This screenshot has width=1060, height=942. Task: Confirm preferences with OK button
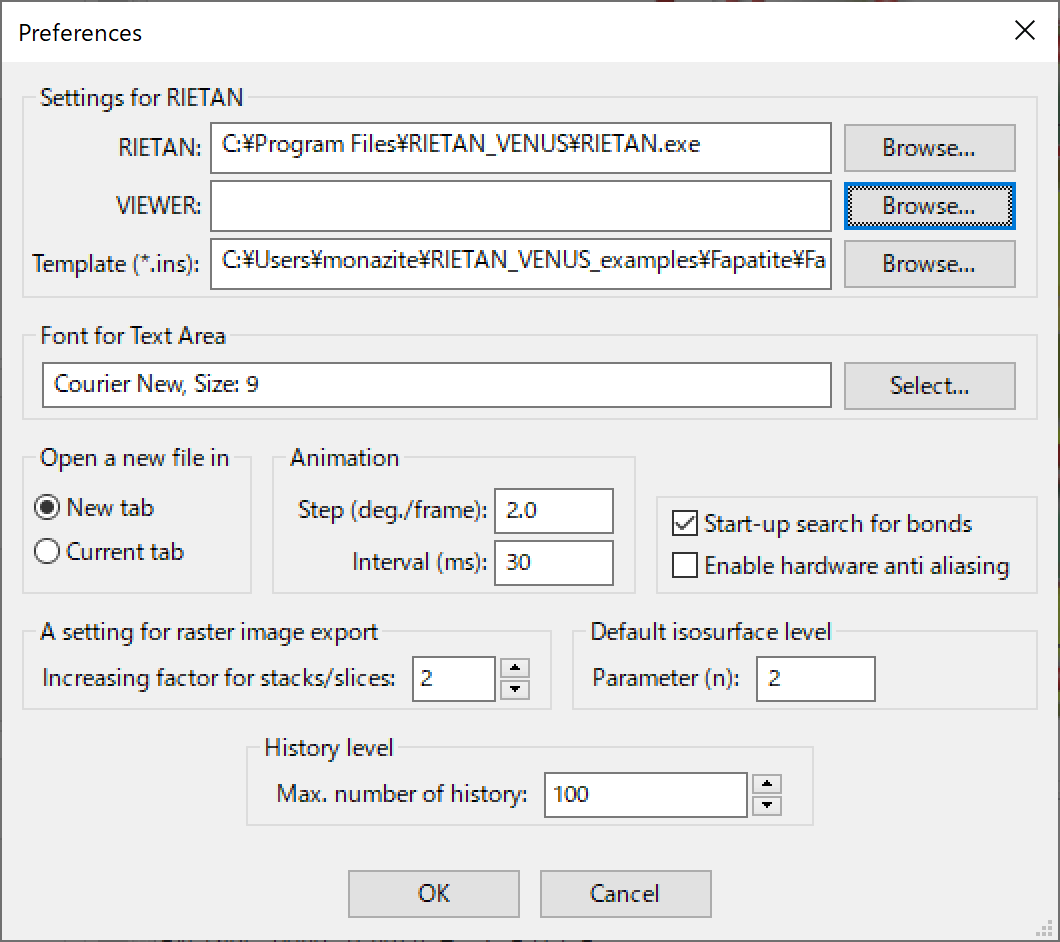(433, 893)
